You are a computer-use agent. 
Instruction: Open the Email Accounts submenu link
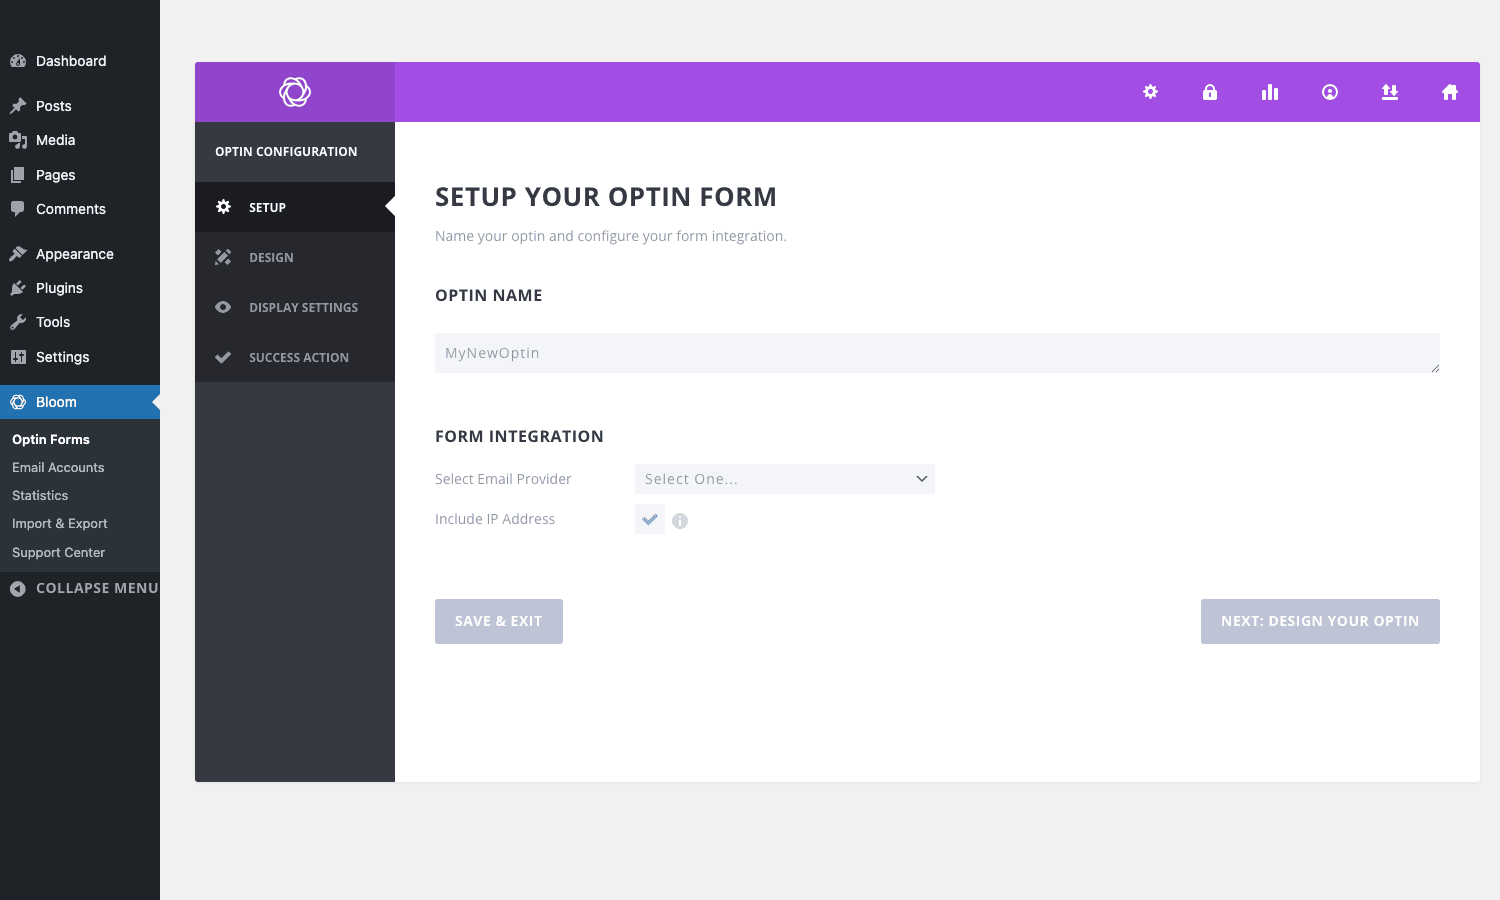point(58,467)
